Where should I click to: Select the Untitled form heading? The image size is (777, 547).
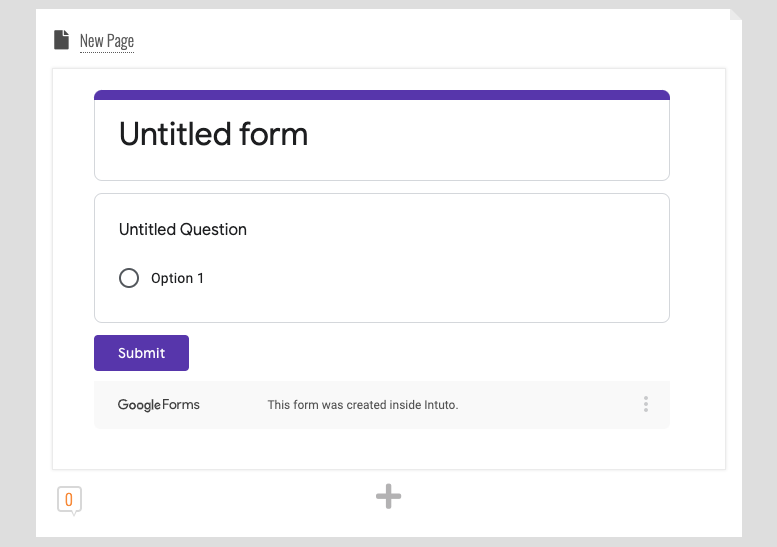(x=213, y=134)
